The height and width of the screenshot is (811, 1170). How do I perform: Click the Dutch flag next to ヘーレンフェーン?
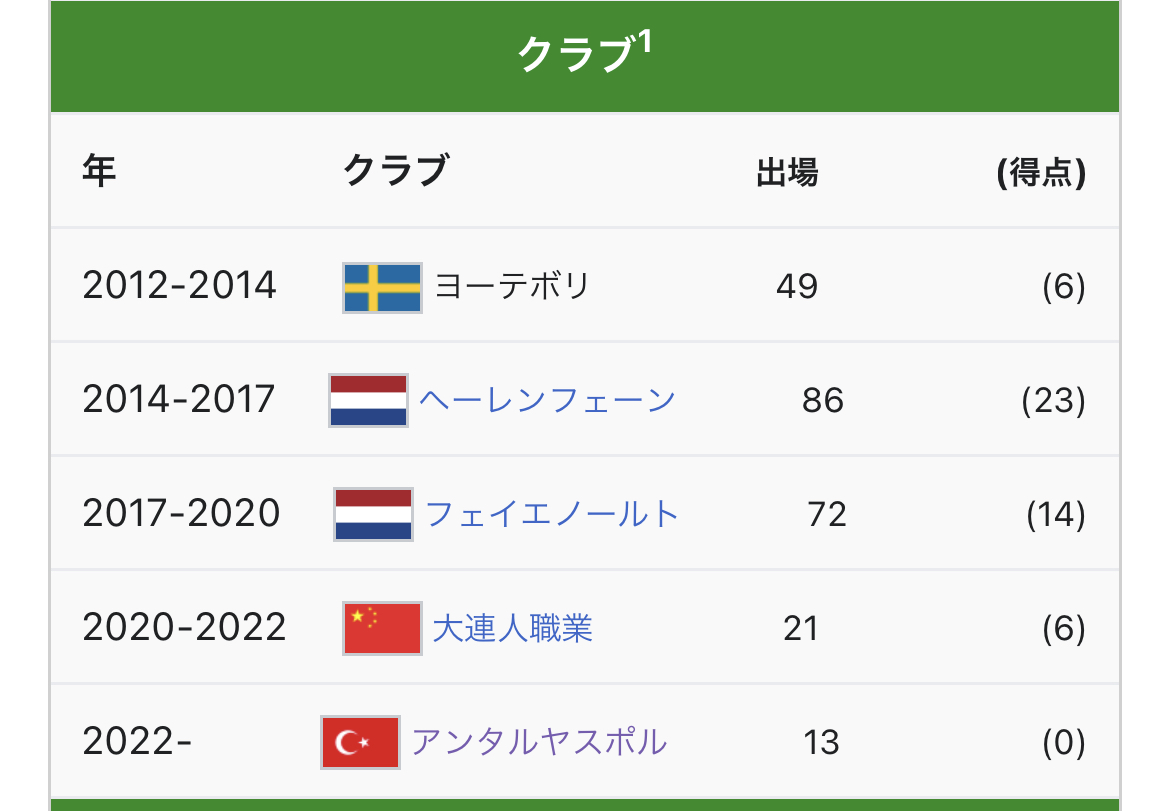(x=368, y=401)
